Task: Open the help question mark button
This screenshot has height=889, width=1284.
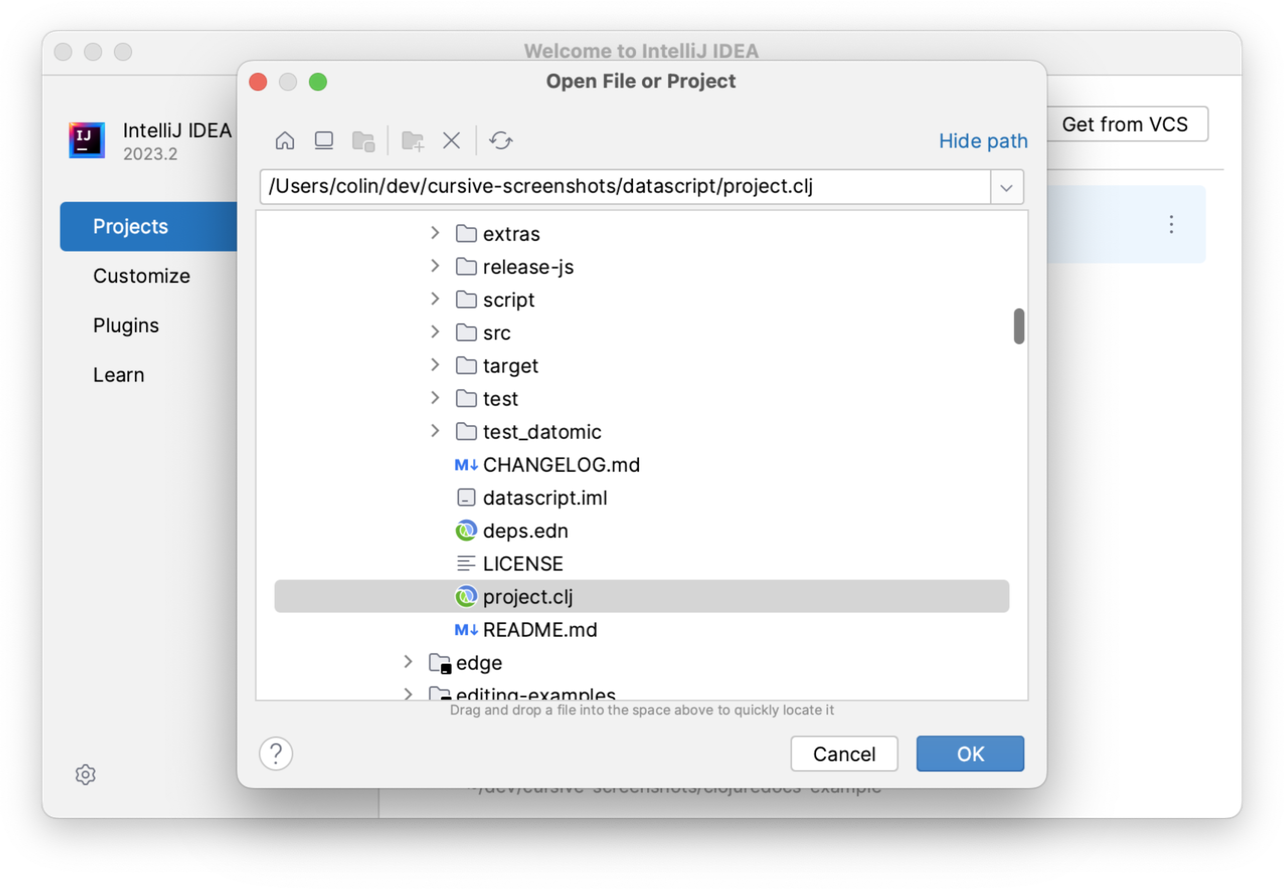Action: (276, 753)
